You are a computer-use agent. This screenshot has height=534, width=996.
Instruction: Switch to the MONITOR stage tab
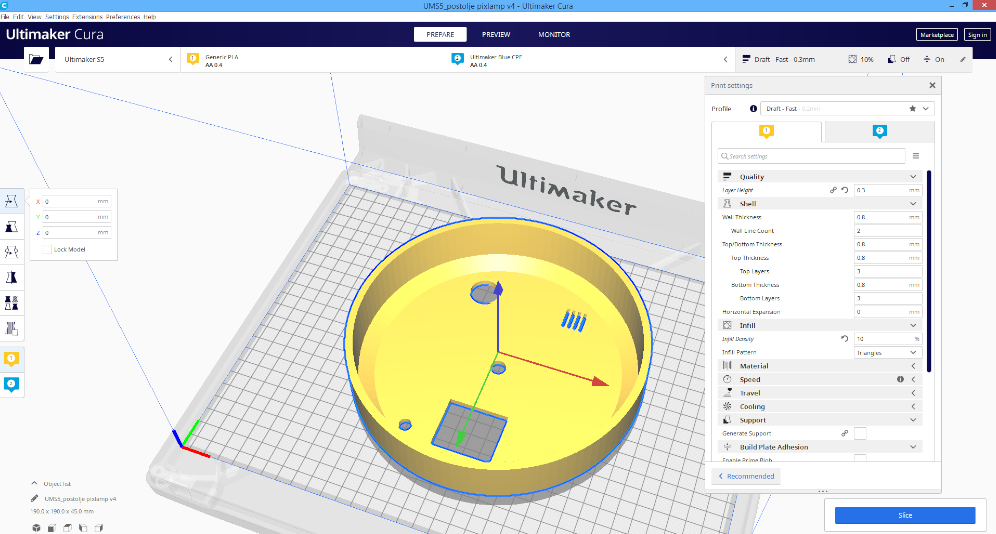pos(555,34)
